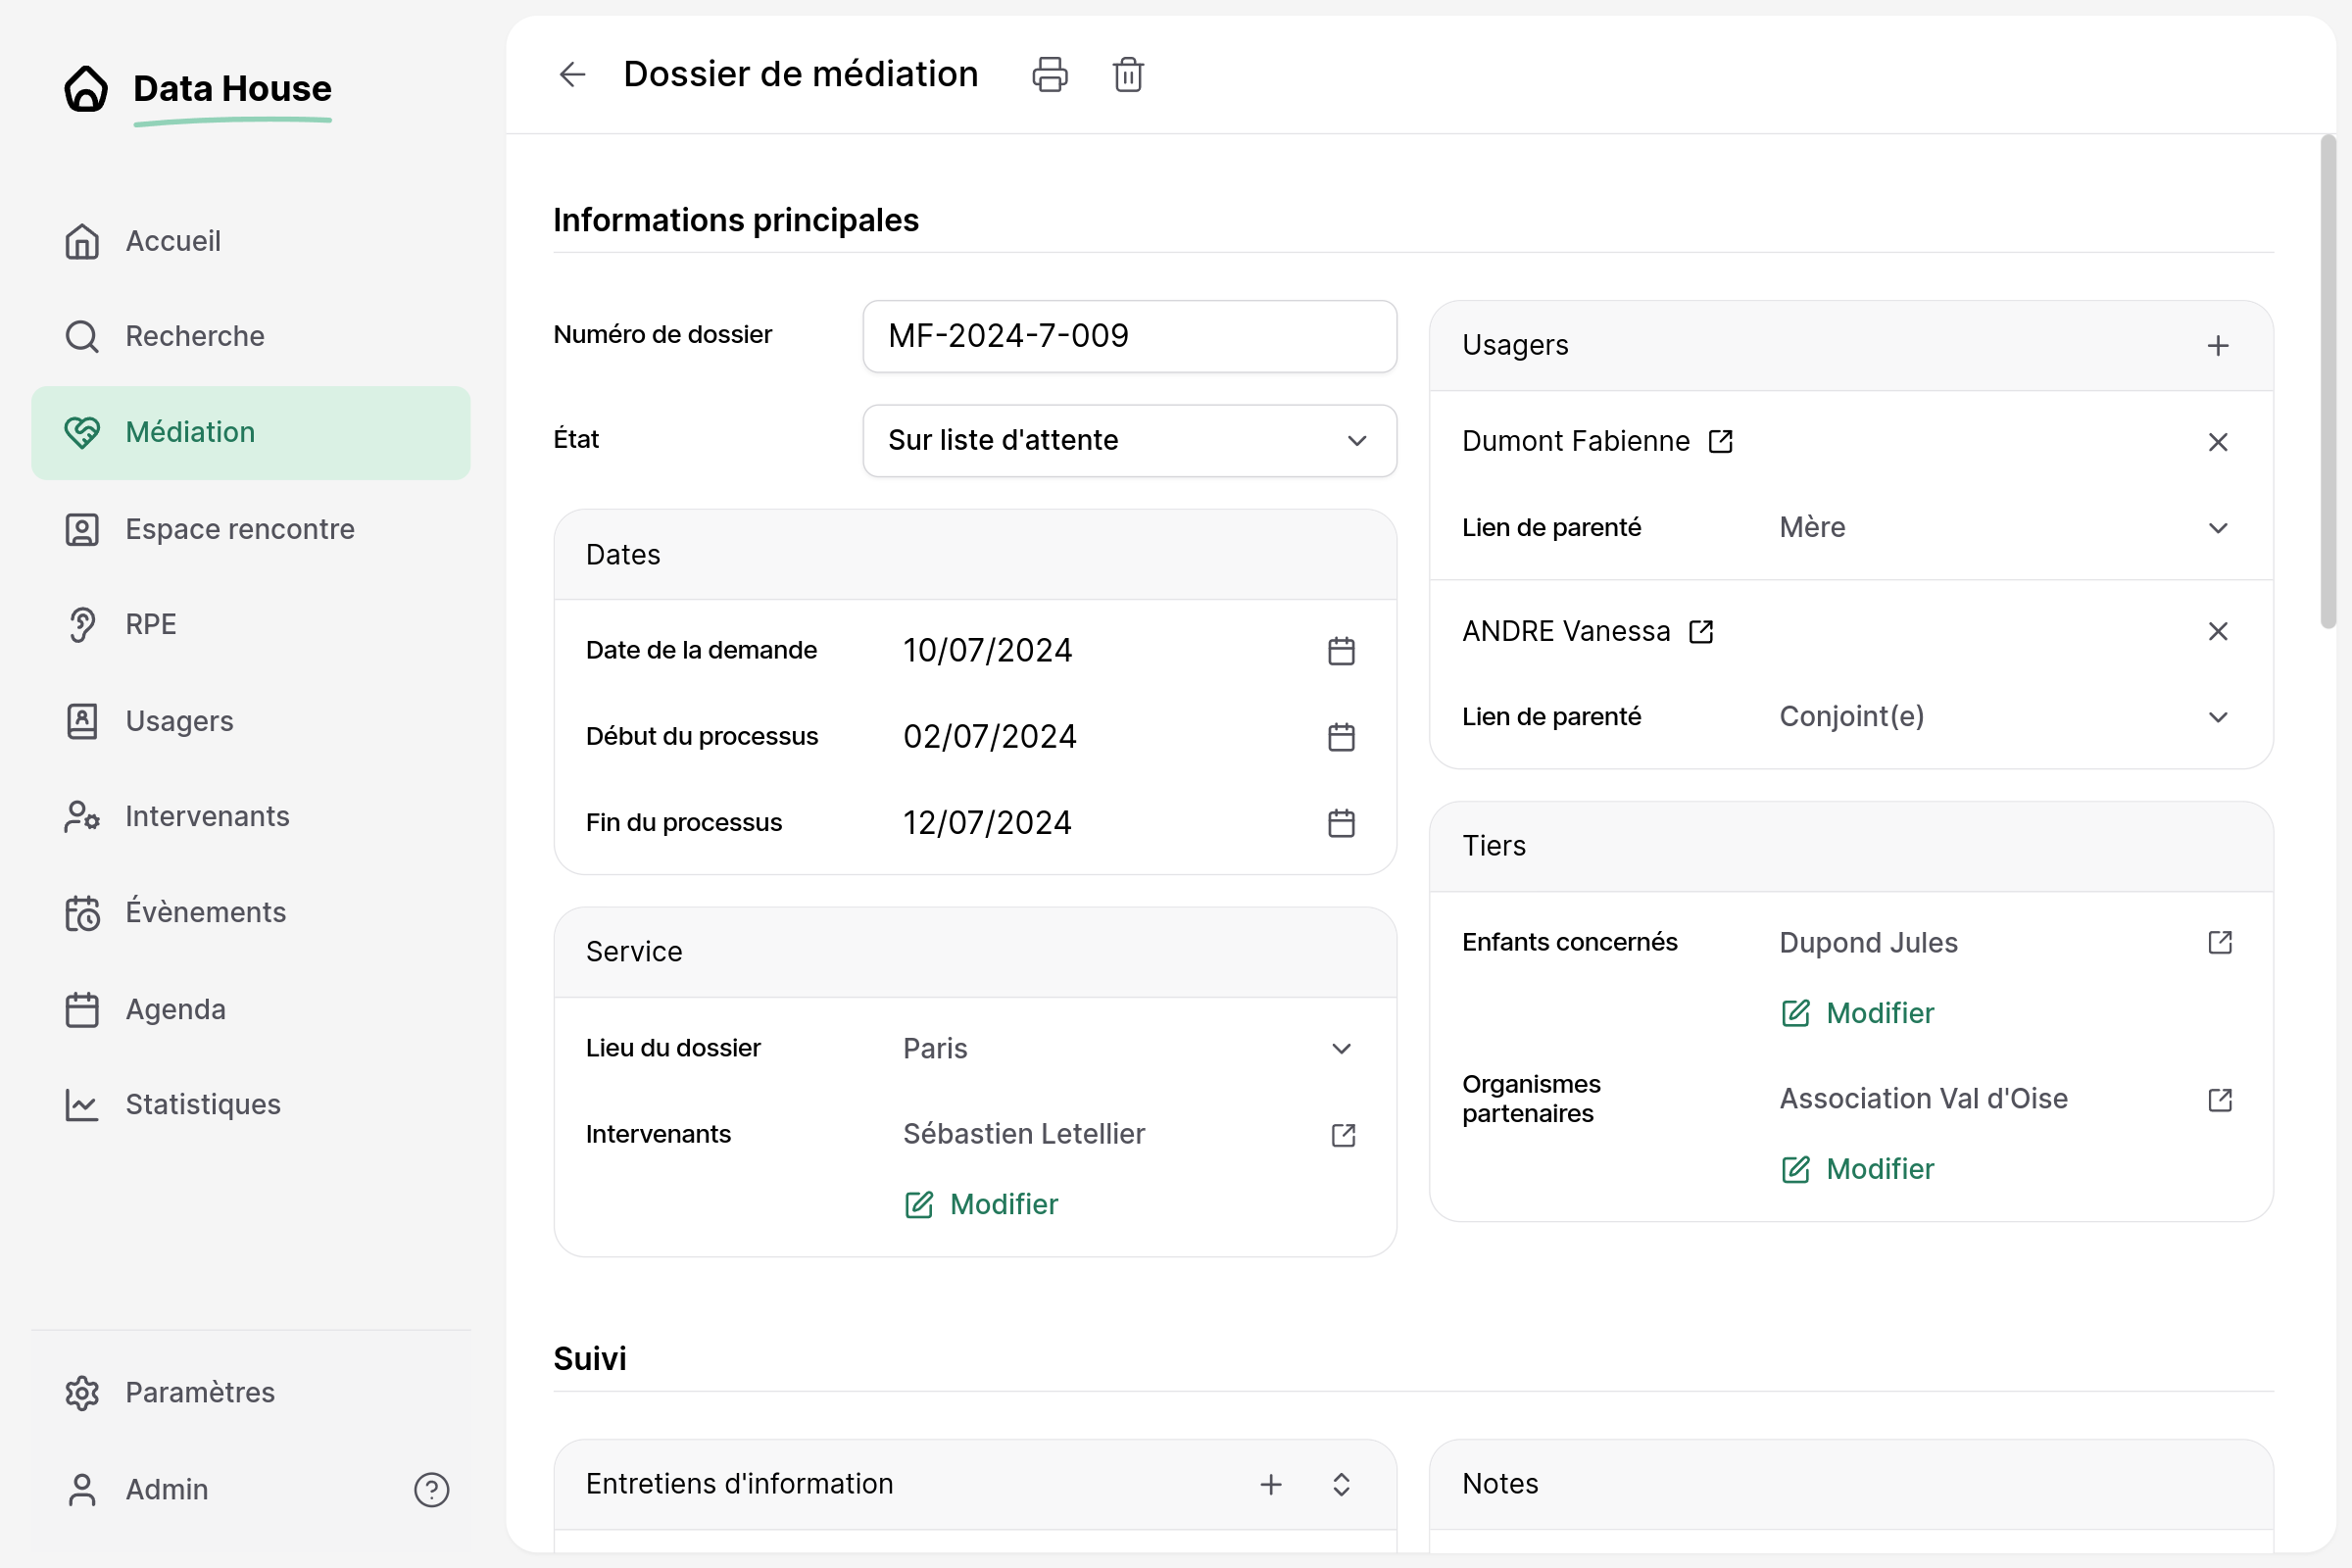Open Dumont Fabienne's profile link icon
Viewport: 2352px width, 1568px height.
click(x=1720, y=441)
